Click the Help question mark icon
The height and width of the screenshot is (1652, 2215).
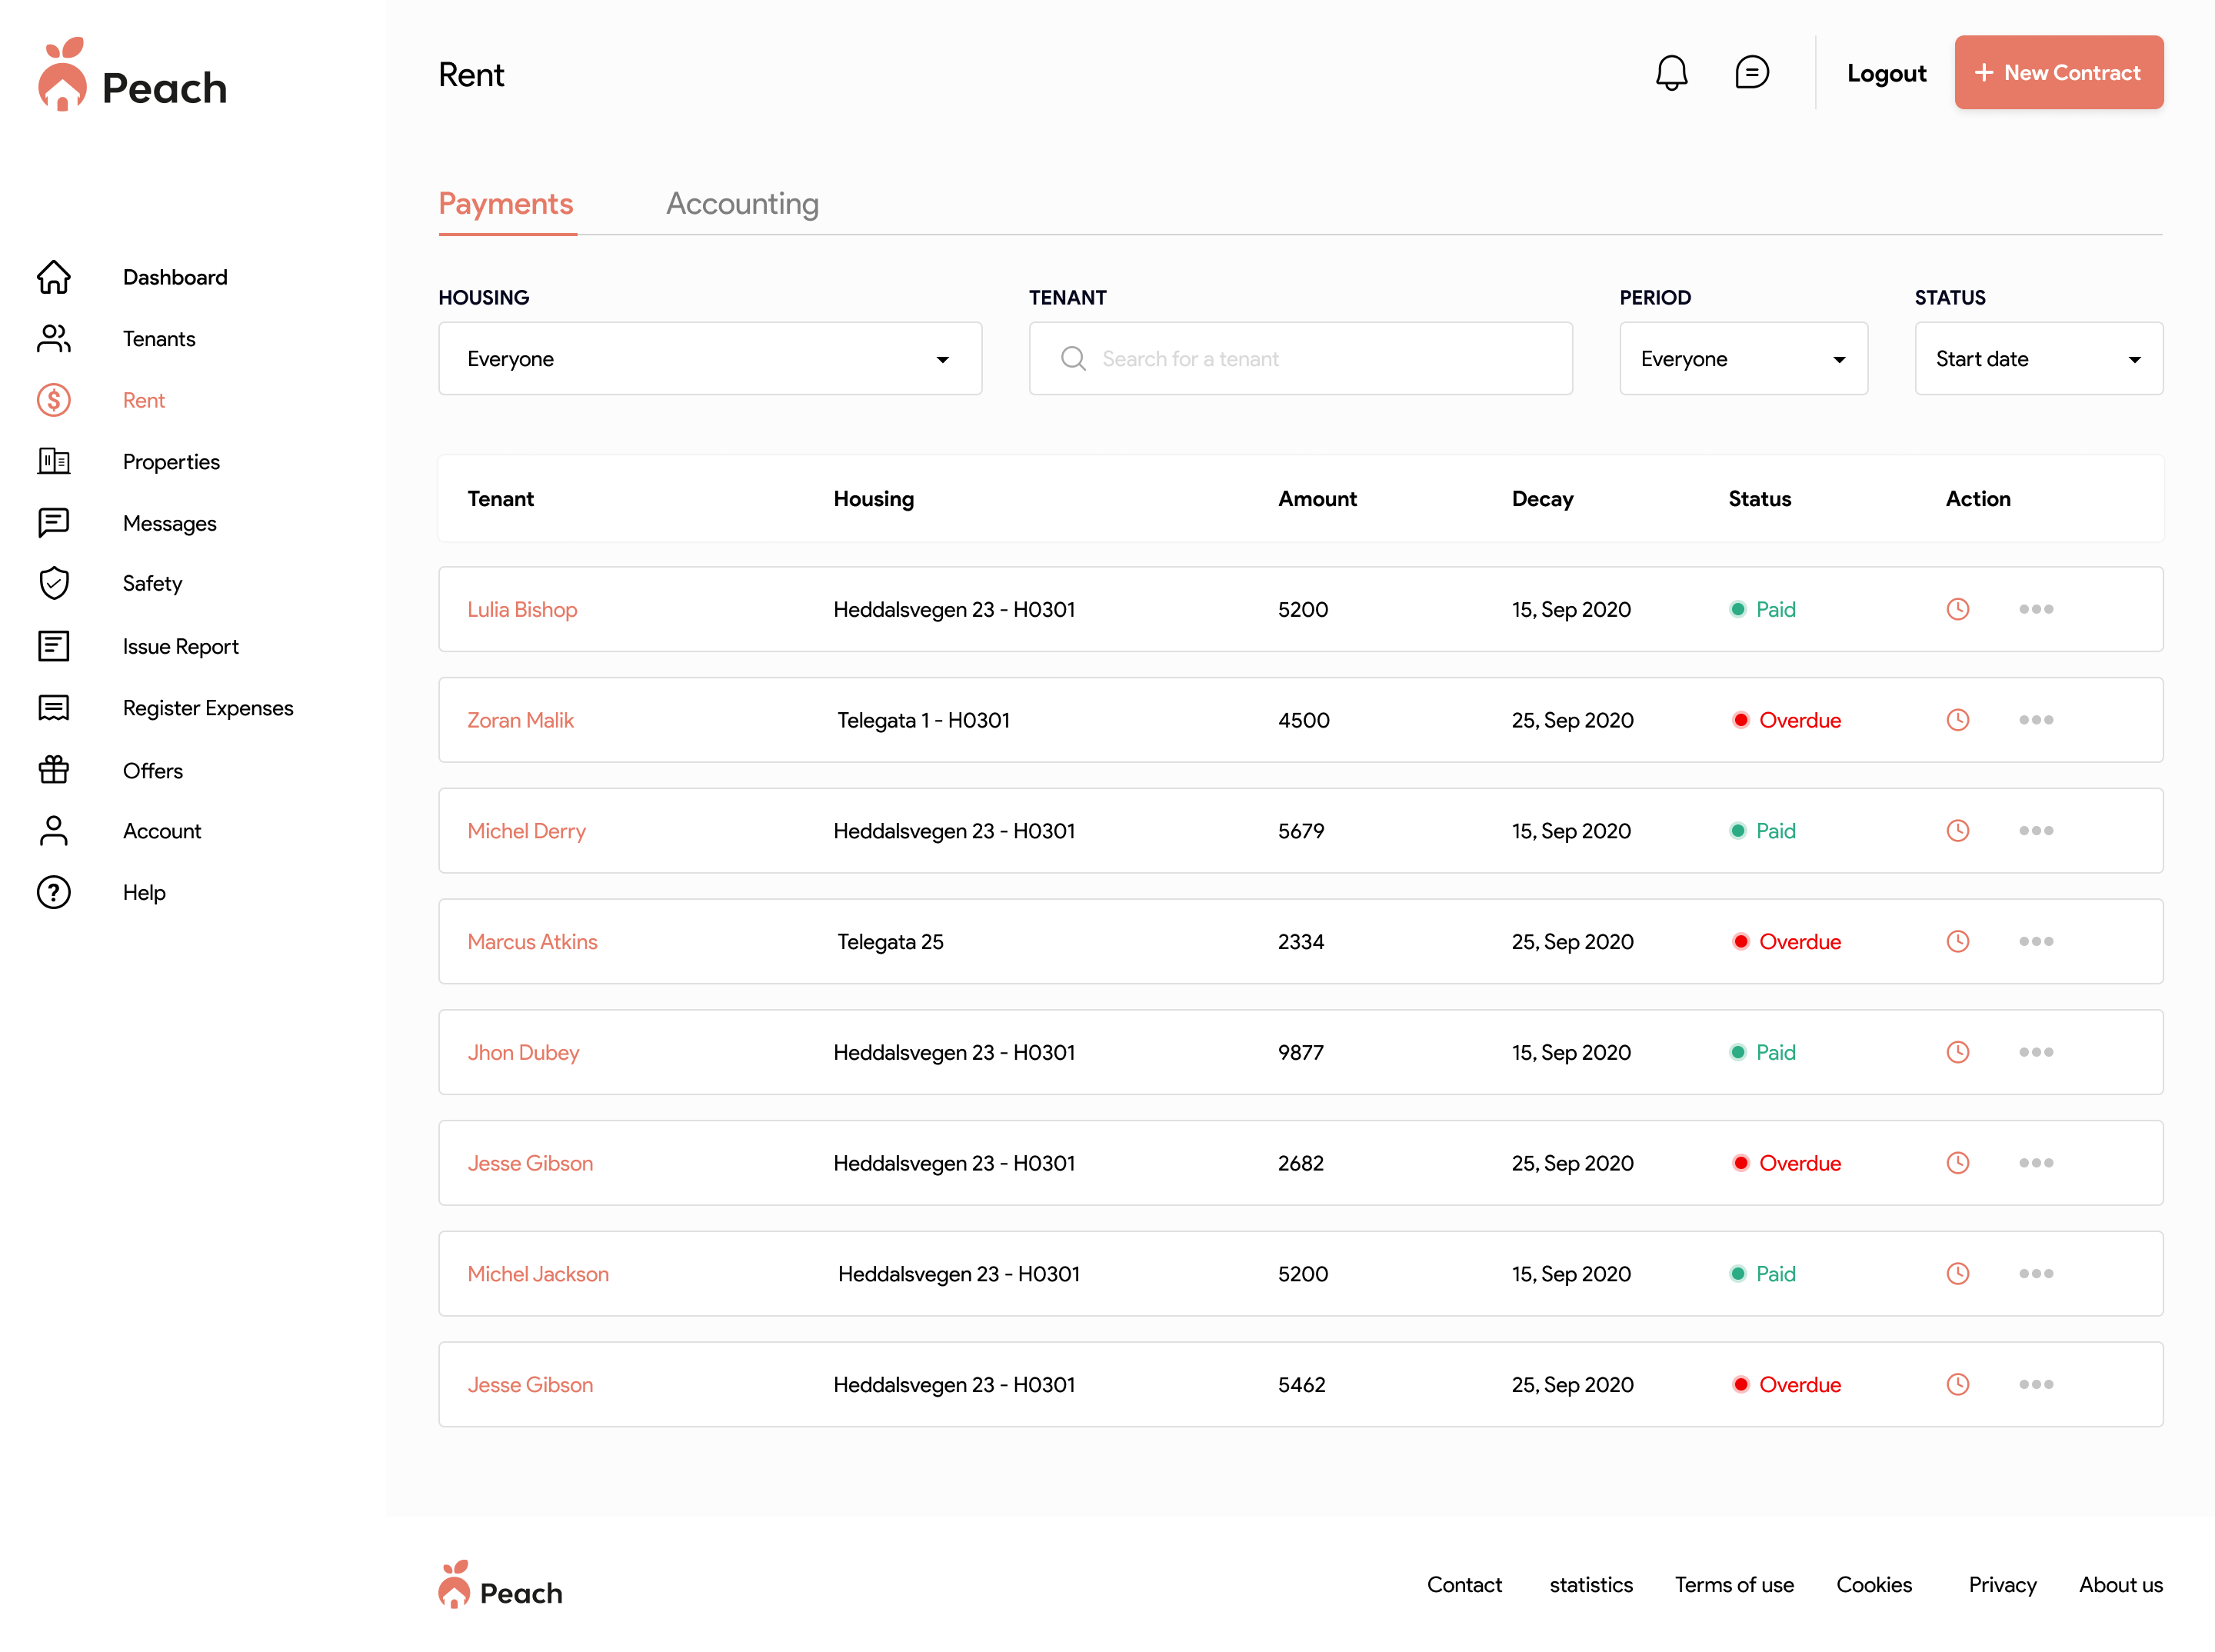click(x=54, y=892)
